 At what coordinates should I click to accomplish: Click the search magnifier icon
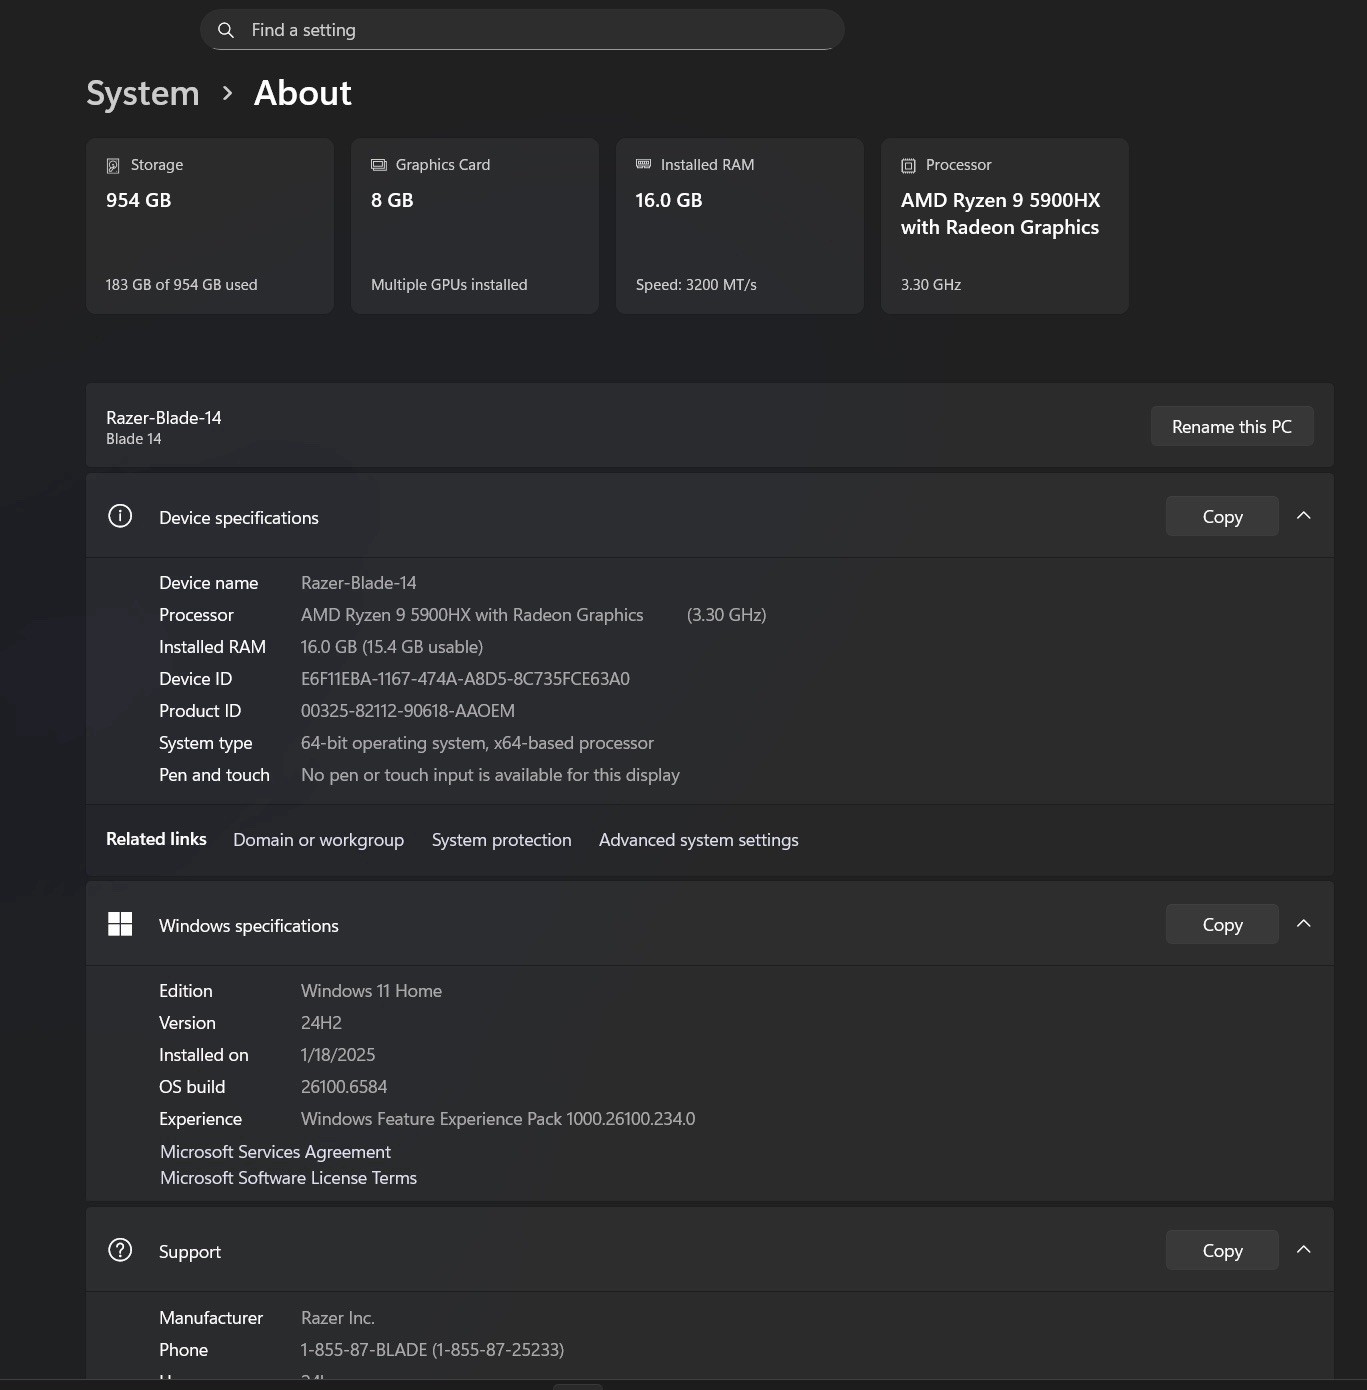pos(226,30)
